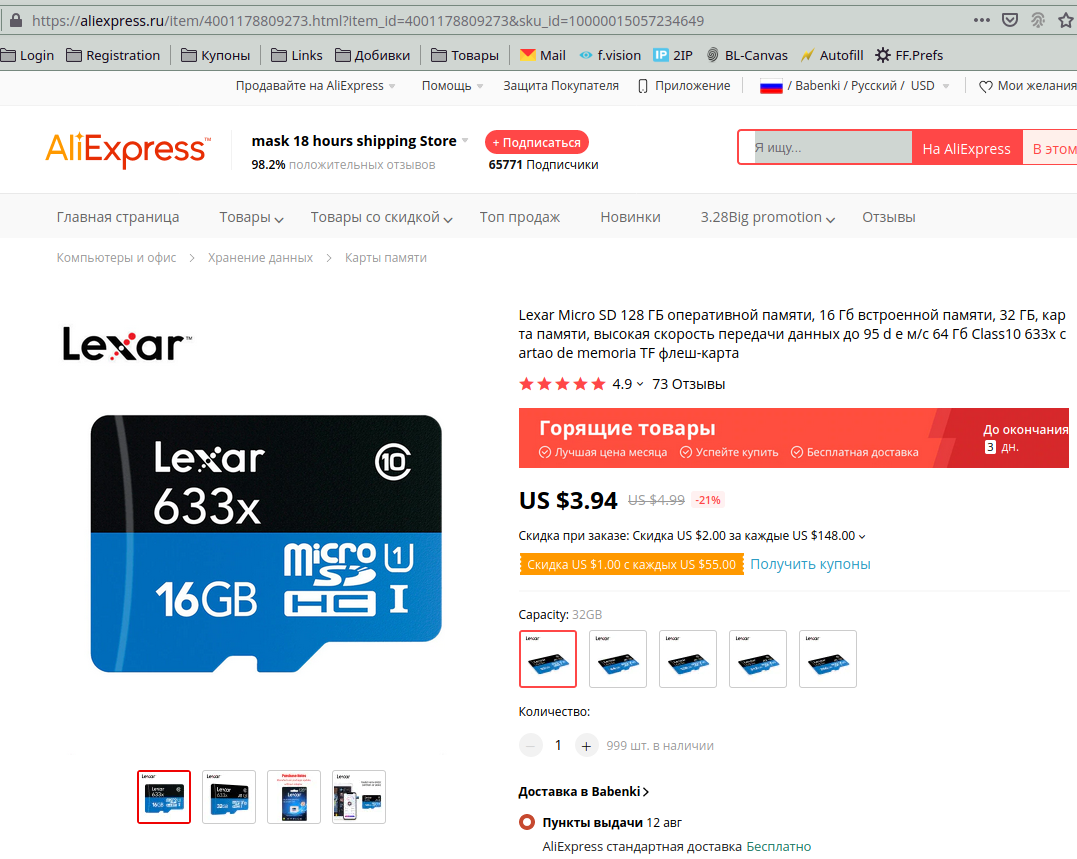This screenshot has width=1077, height=859.
Task: Open the Registration bookmarks folder
Action: 113,56
